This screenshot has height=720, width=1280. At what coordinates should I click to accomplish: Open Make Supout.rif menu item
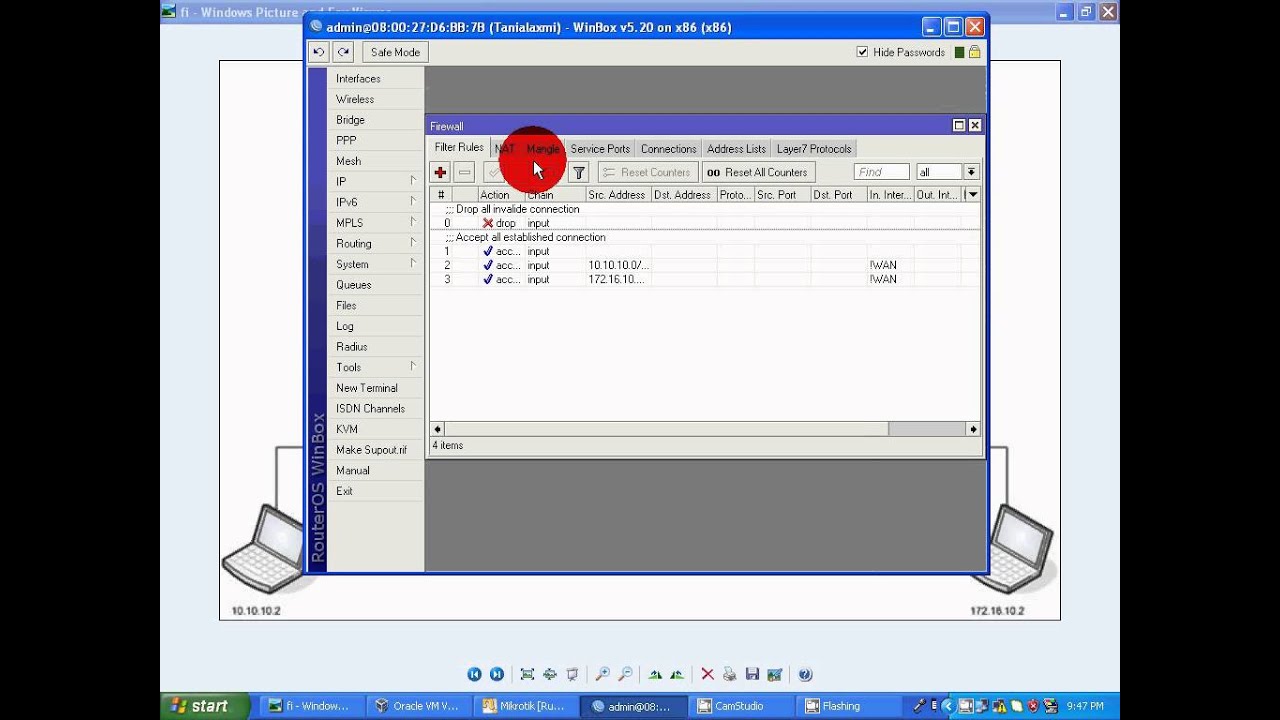tap(375, 450)
